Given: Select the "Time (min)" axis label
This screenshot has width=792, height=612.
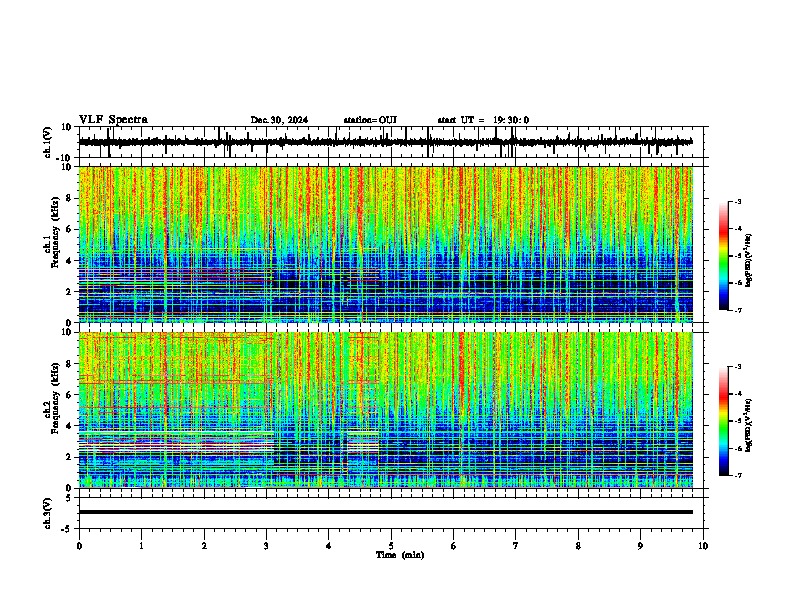Looking at the screenshot, I should 400,555.
